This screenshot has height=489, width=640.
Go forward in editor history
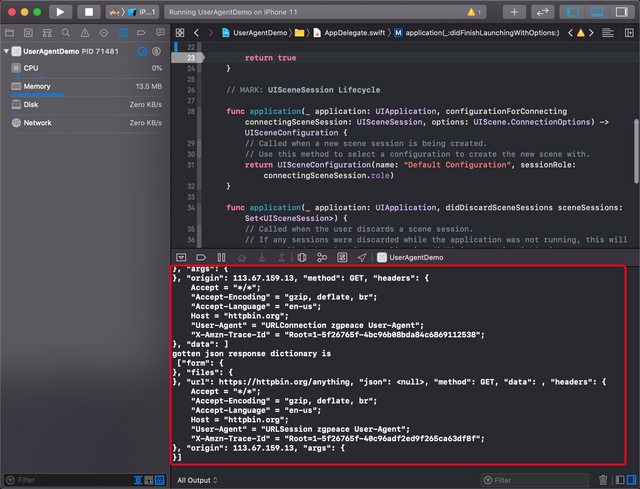[211, 33]
